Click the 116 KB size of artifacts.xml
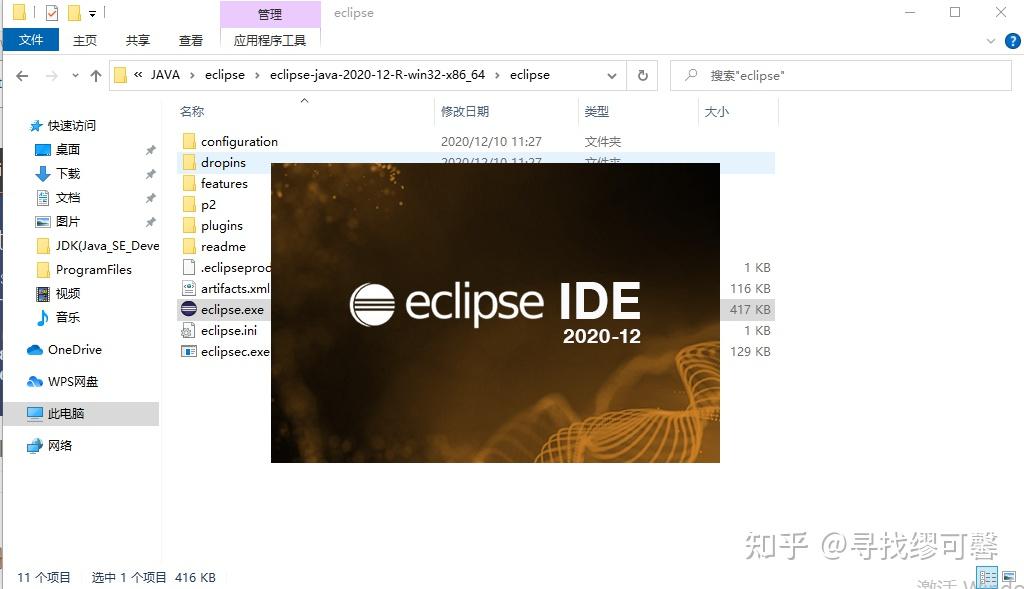The width and height of the screenshot is (1024, 589). (x=750, y=289)
